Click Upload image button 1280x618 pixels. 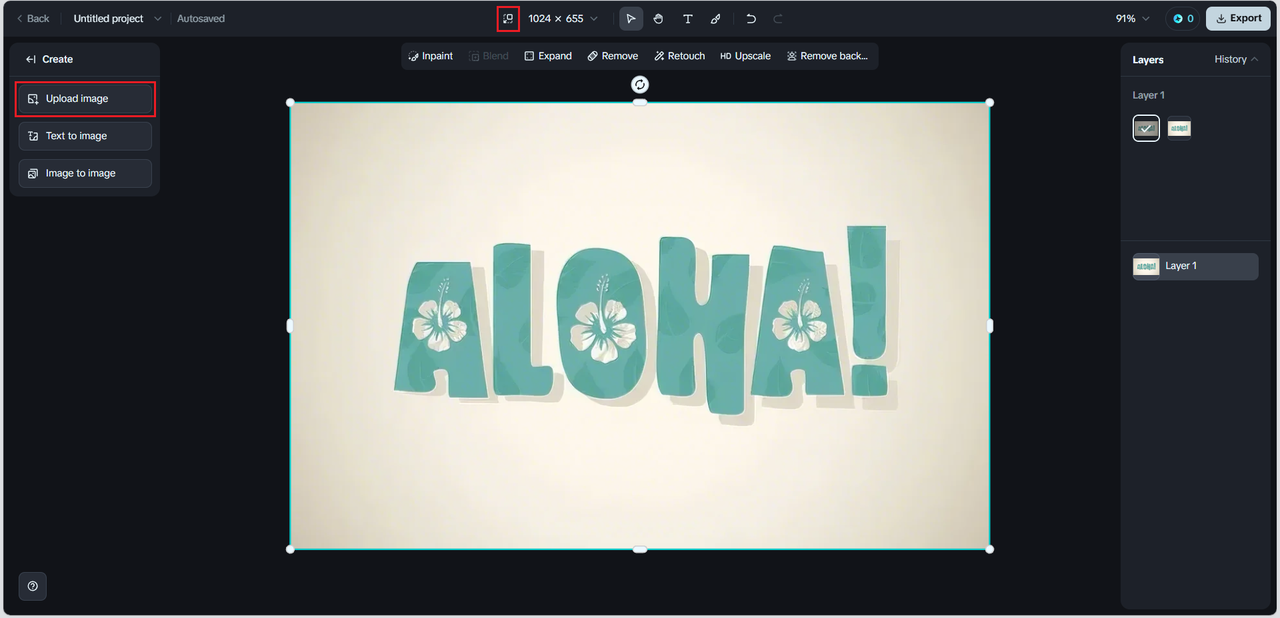pyautogui.click(x=85, y=99)
